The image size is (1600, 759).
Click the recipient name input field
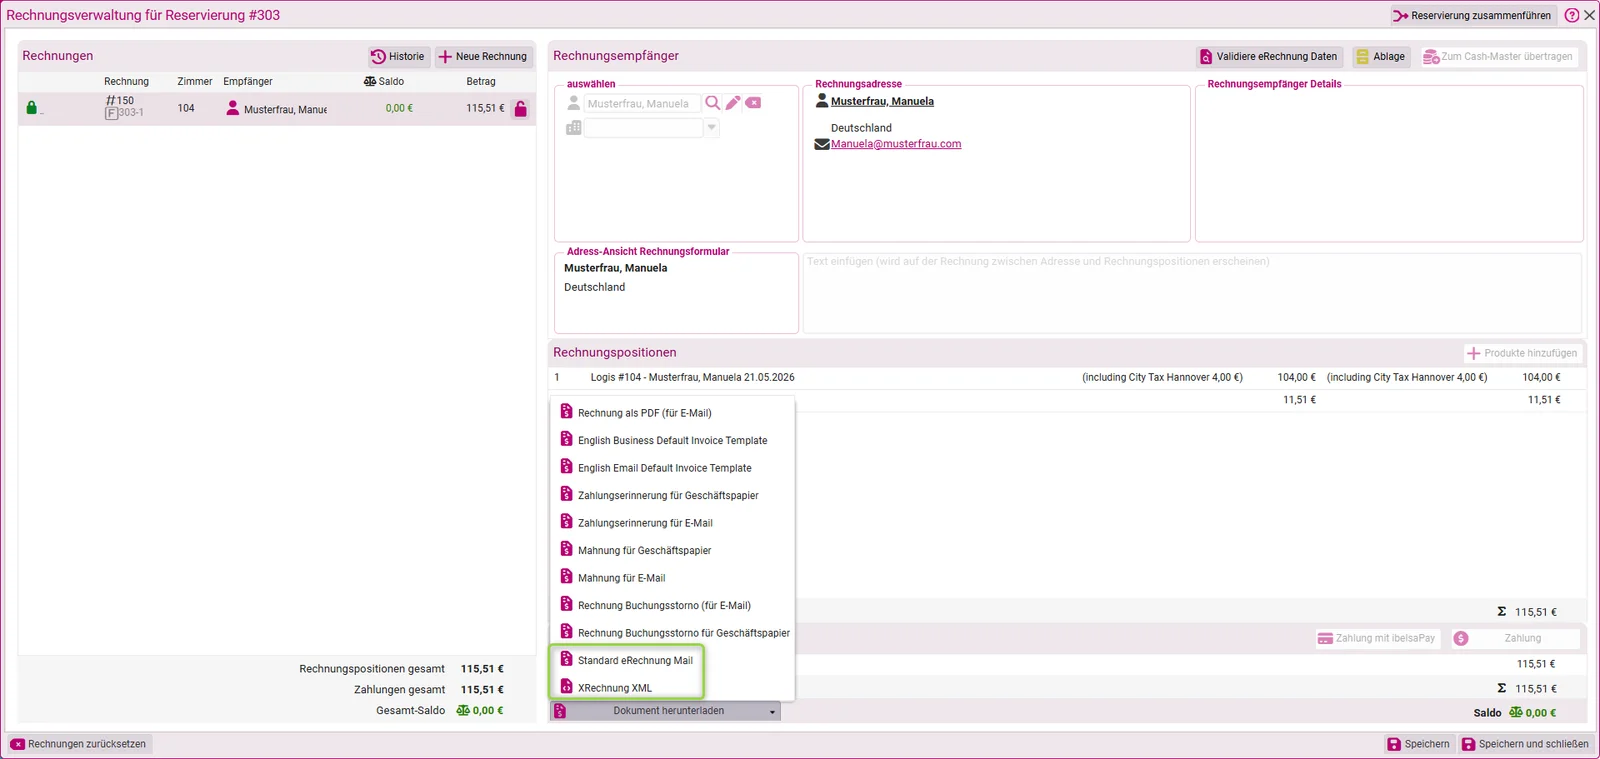tap(642, 103)
